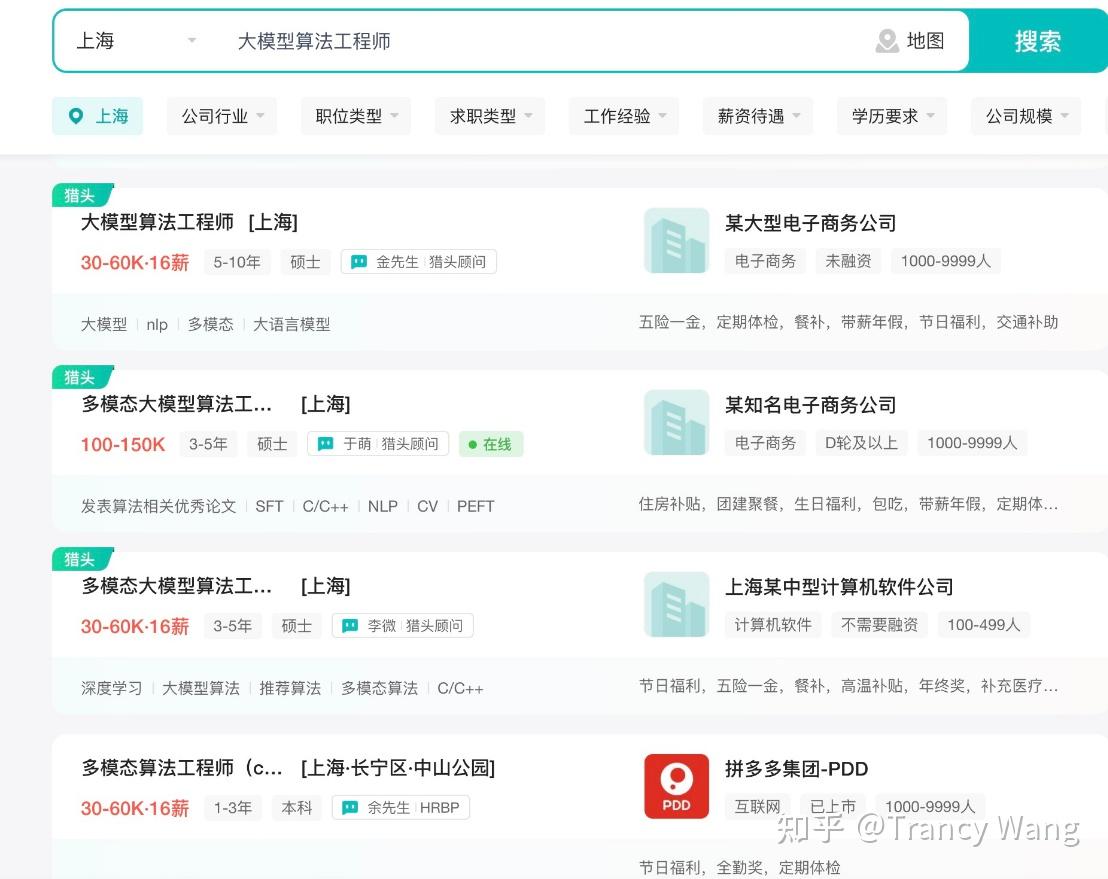Click the 不需要融资 company tag
The width and height of the screenshot is (1108, 879).
(x=879, y=625)
